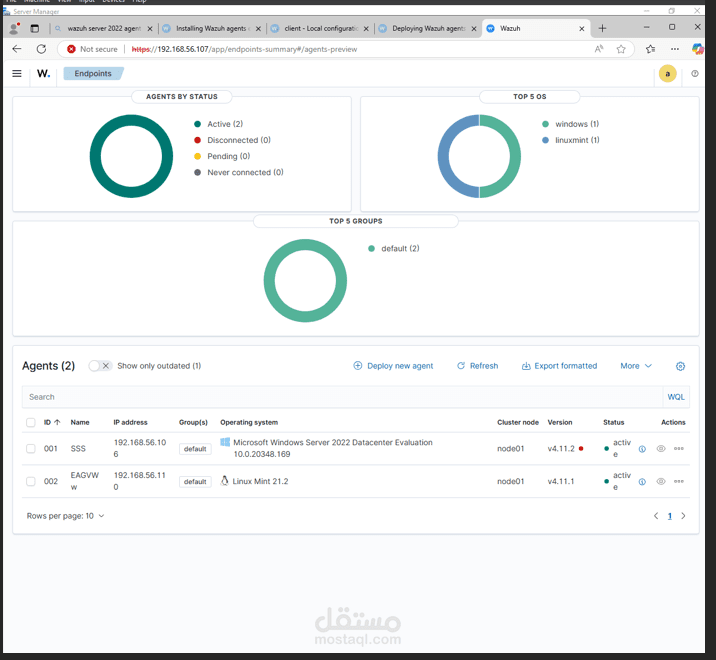The image size is (716, 660).
Task: Open the browser Favorites list icon
Action: [x=651, y=49]
